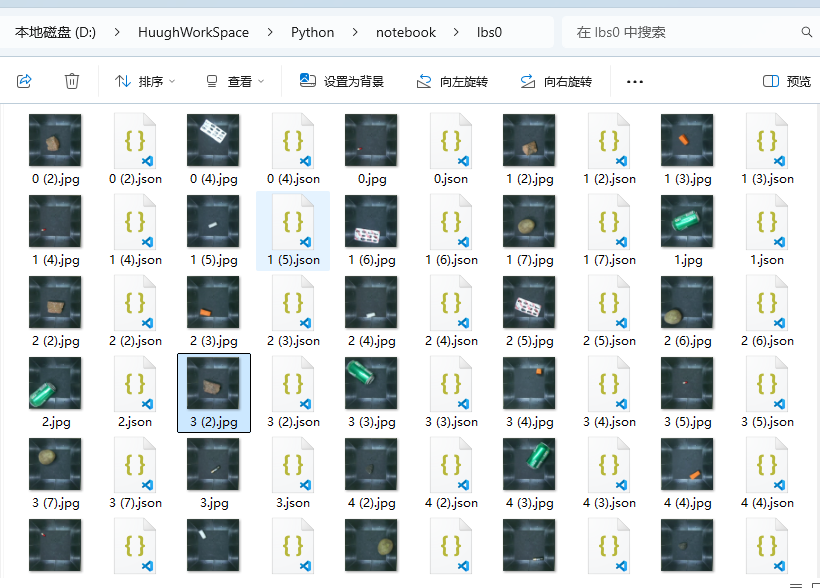820x588 pixels.
Task: Select the 3 (2).jpg thumbnail
Action: (213, 384)
